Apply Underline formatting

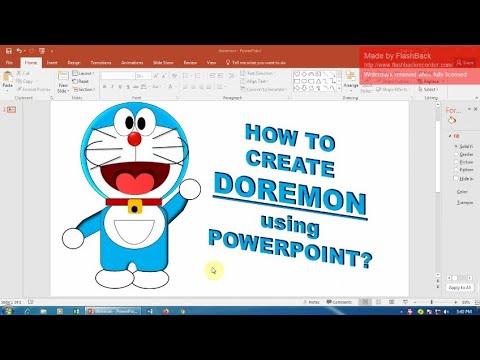[x=120, y=87]
